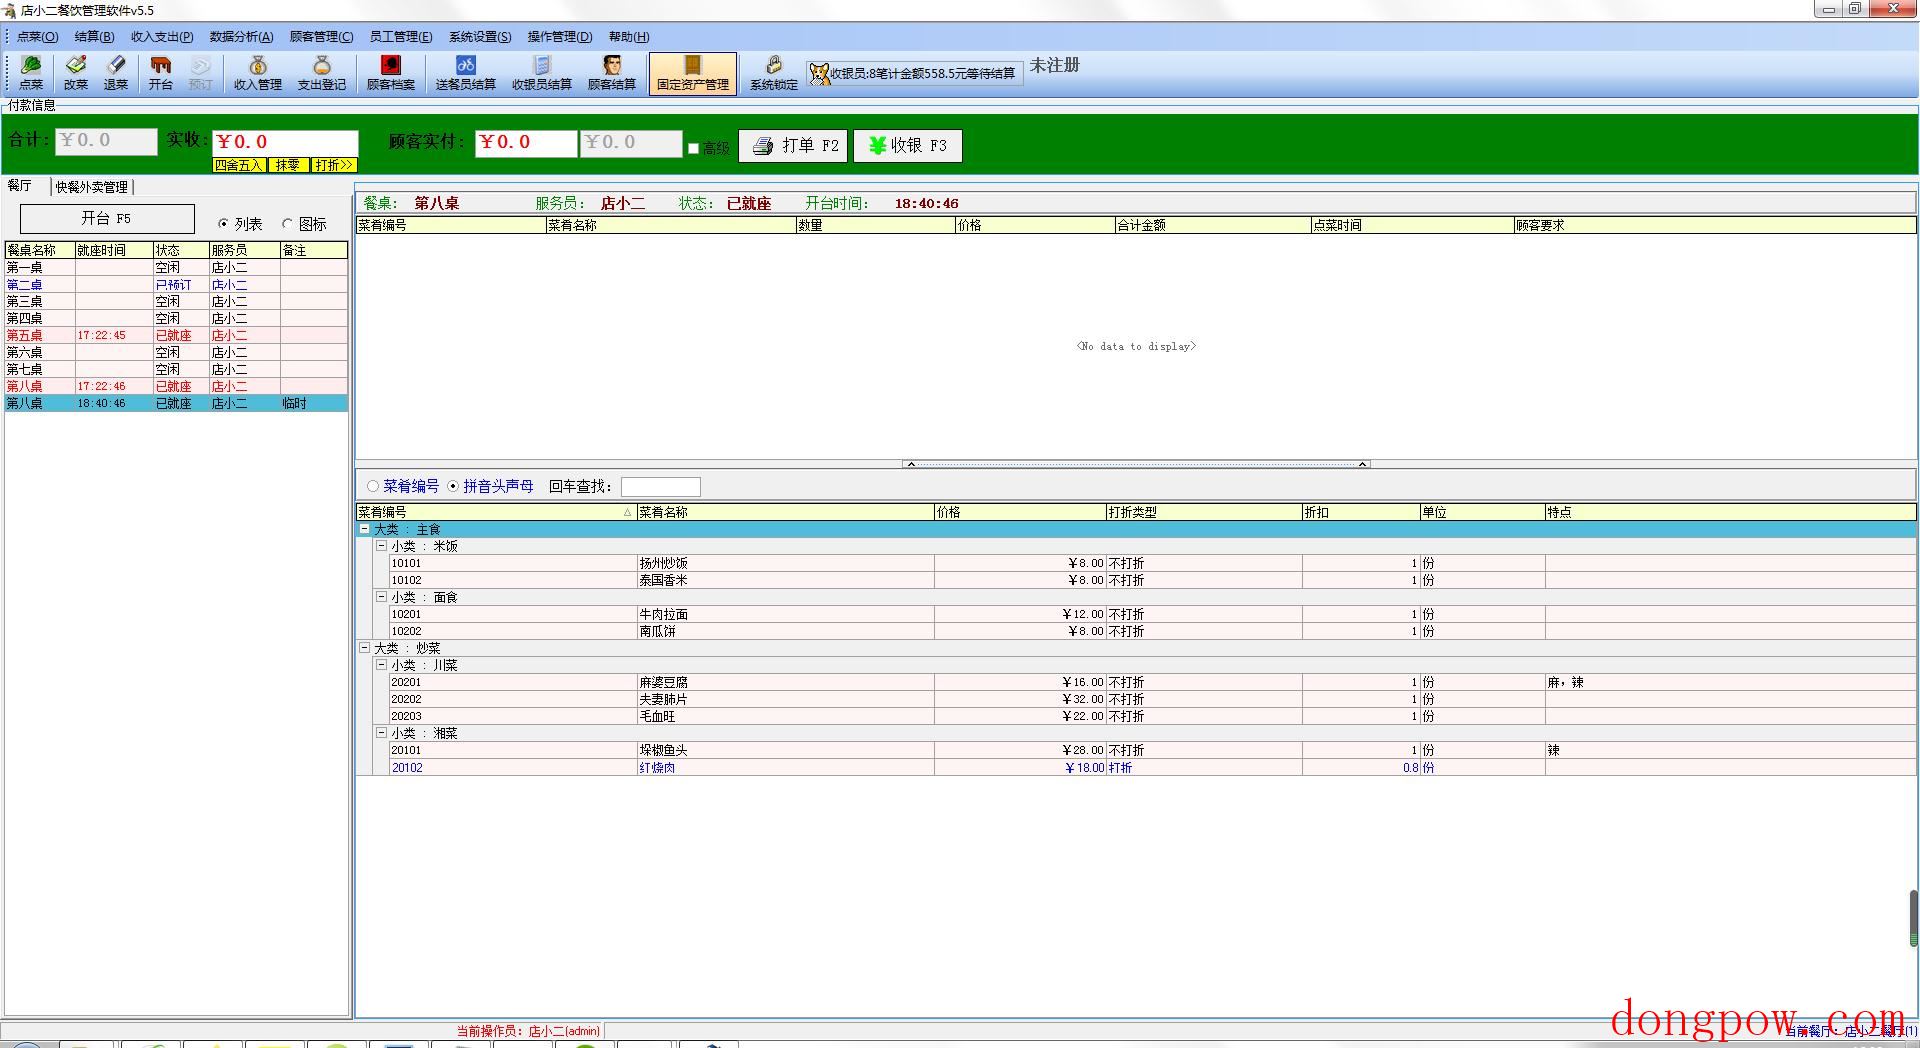
Task: Open 收银员结算 cashier settlement icon
Action: (x=542, y=74)
